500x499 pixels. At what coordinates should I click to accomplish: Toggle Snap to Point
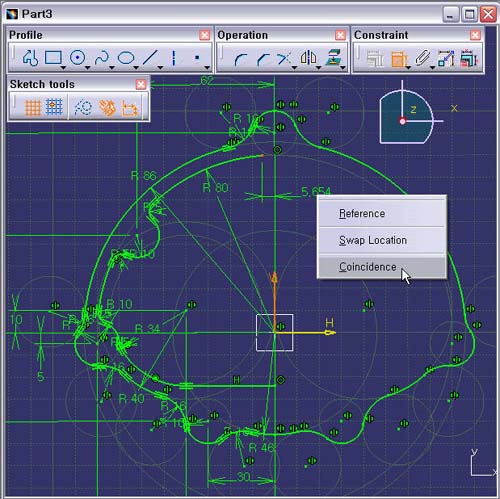point(54,107)
